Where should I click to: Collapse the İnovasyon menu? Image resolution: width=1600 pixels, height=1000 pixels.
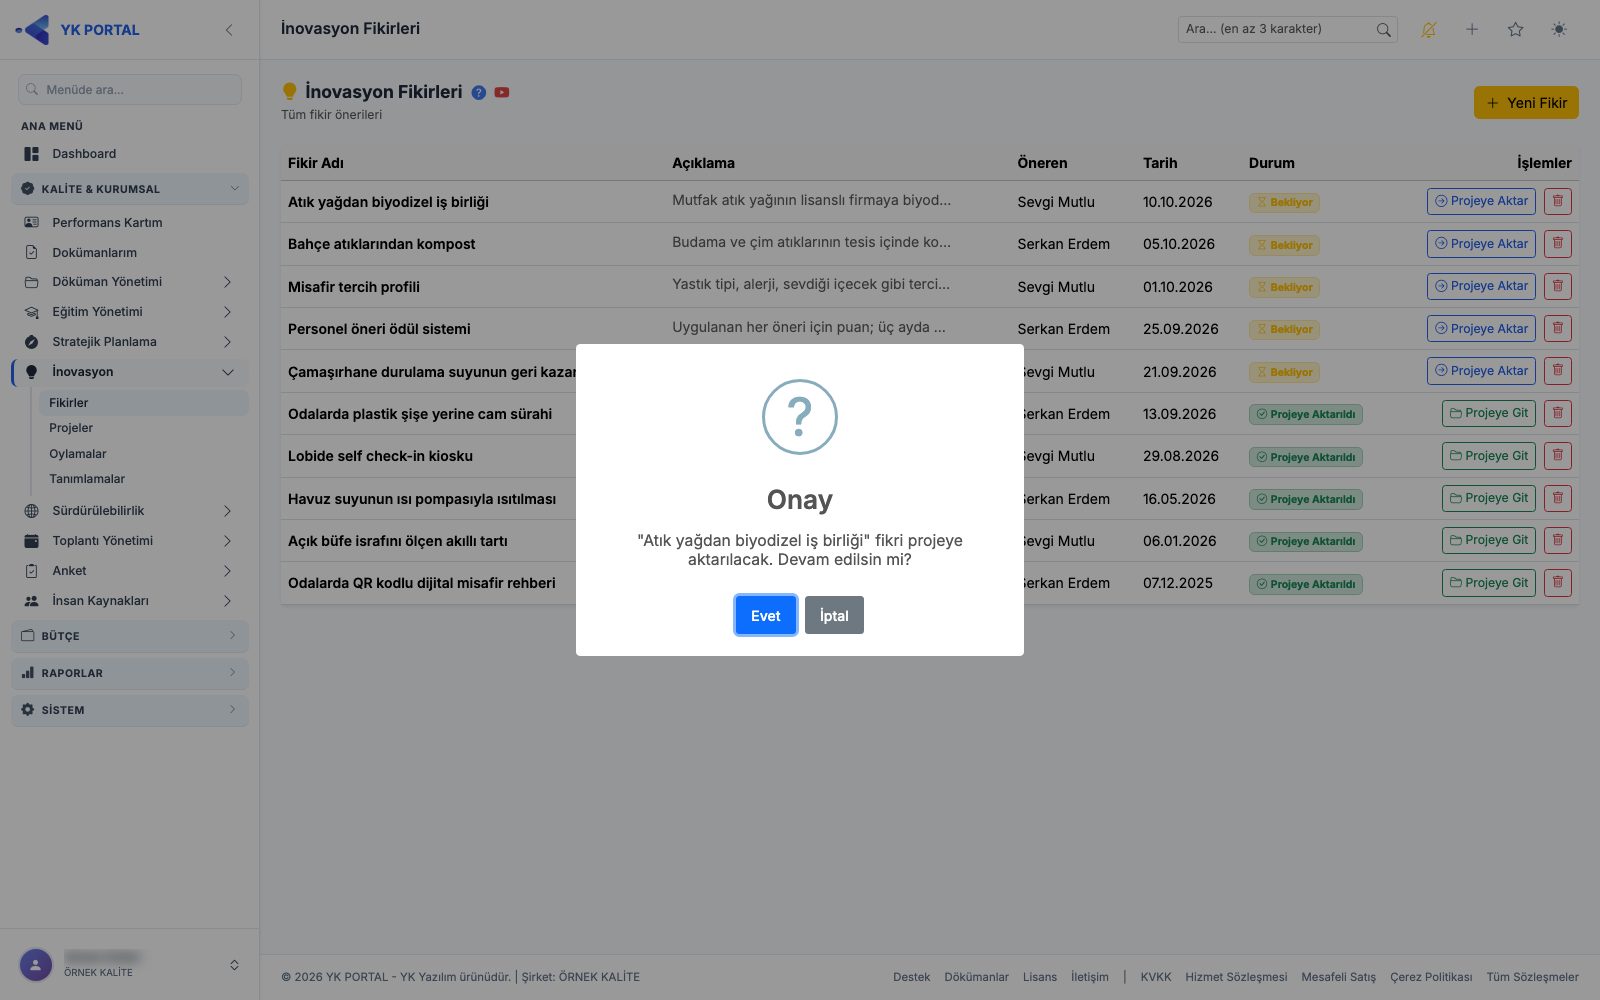[130, 372]
